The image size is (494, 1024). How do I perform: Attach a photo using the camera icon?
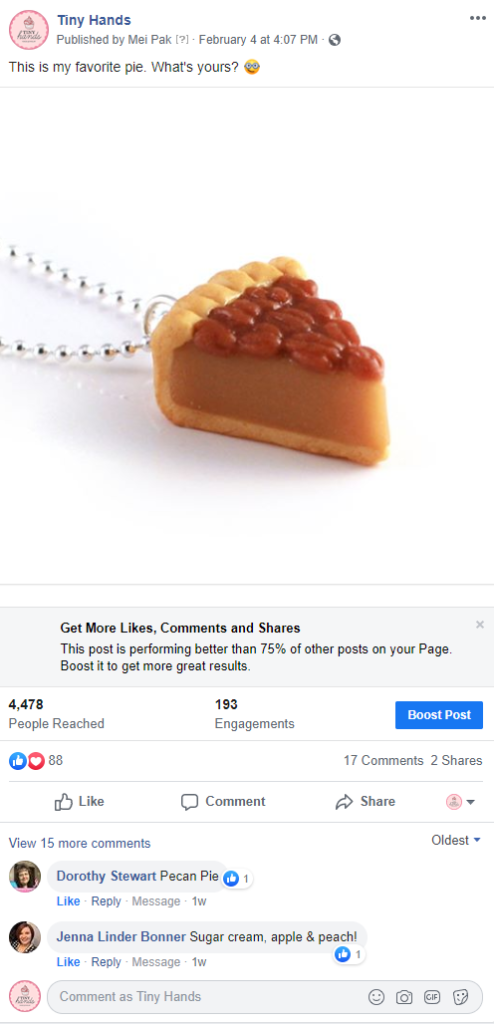(404, 997)
